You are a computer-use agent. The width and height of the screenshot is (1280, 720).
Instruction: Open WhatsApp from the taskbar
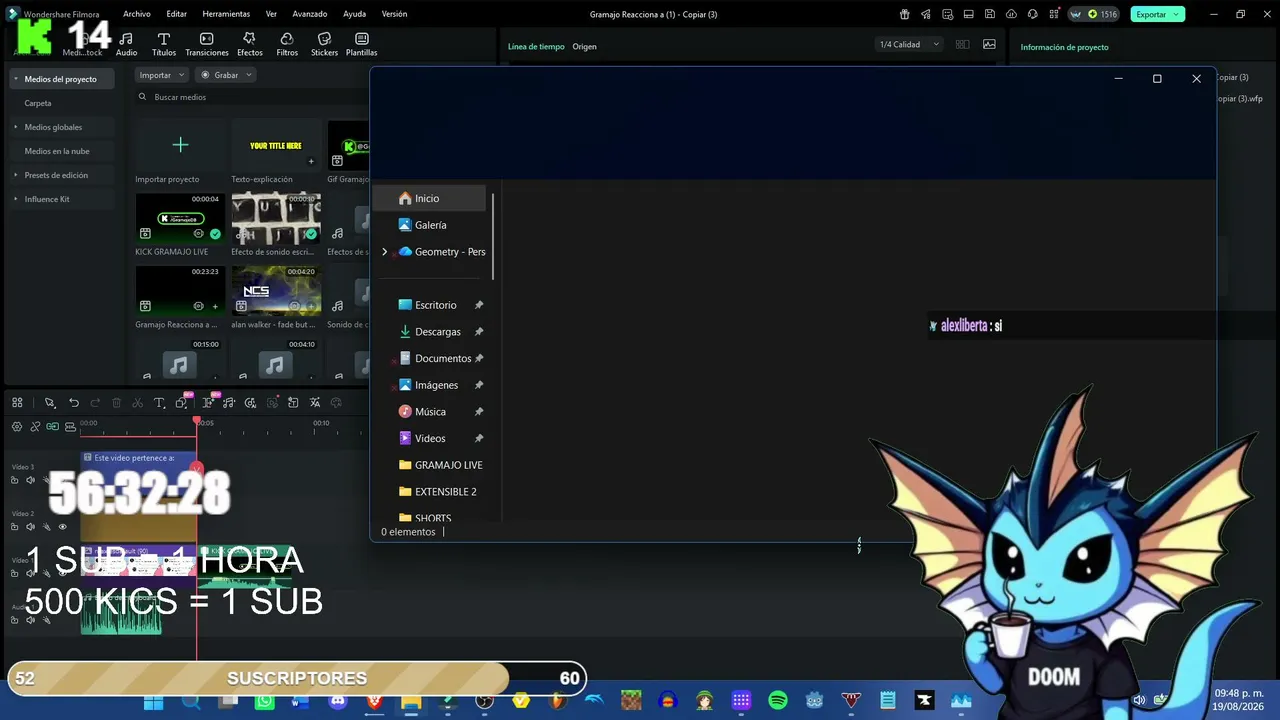click(x=264, y=701)
